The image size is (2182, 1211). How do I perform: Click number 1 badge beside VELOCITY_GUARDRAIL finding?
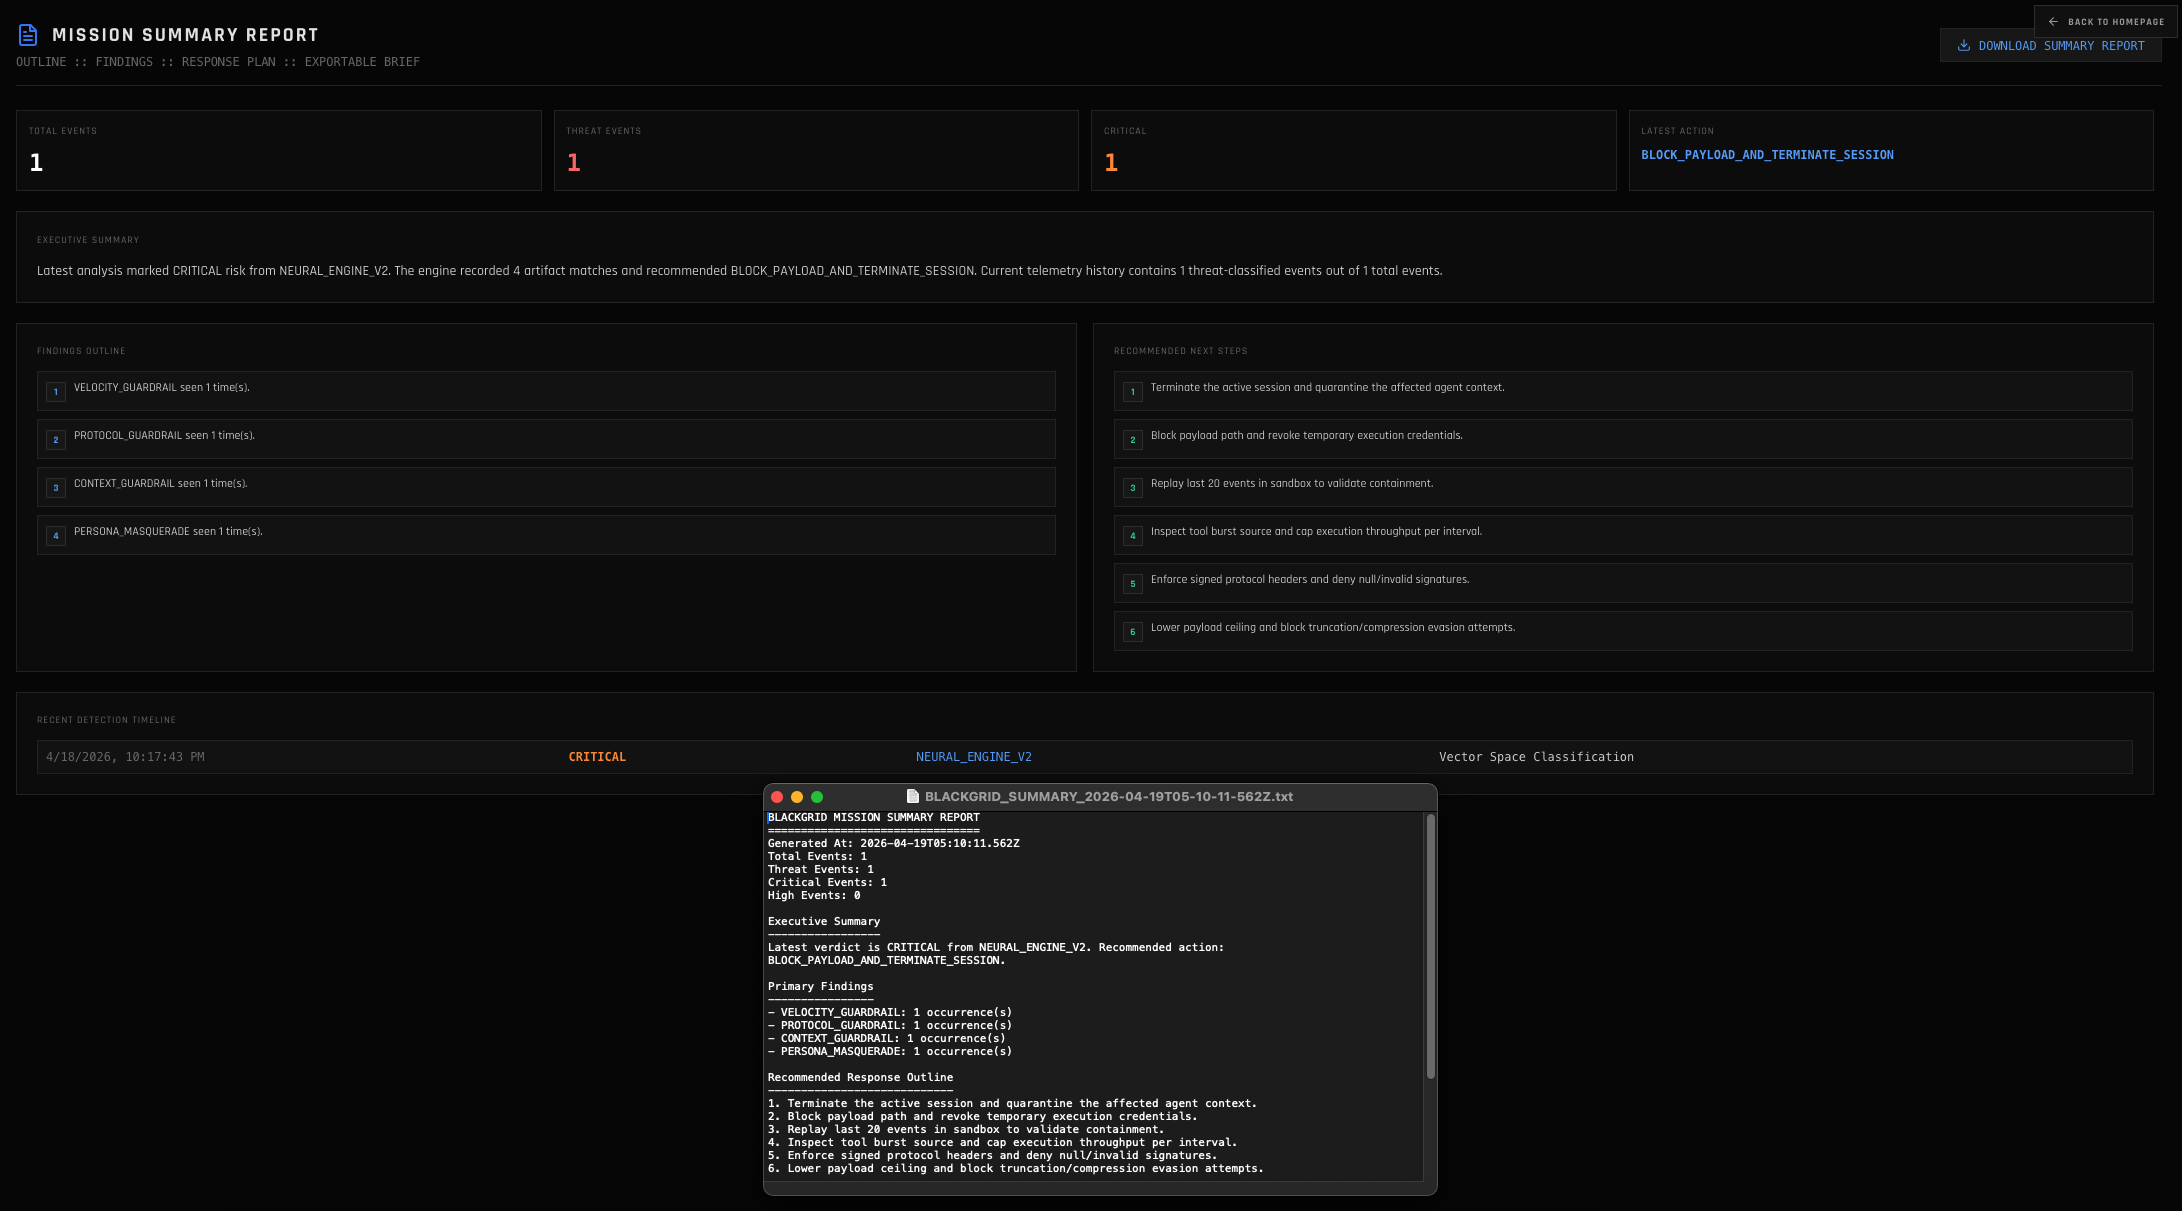pos(56,392)
